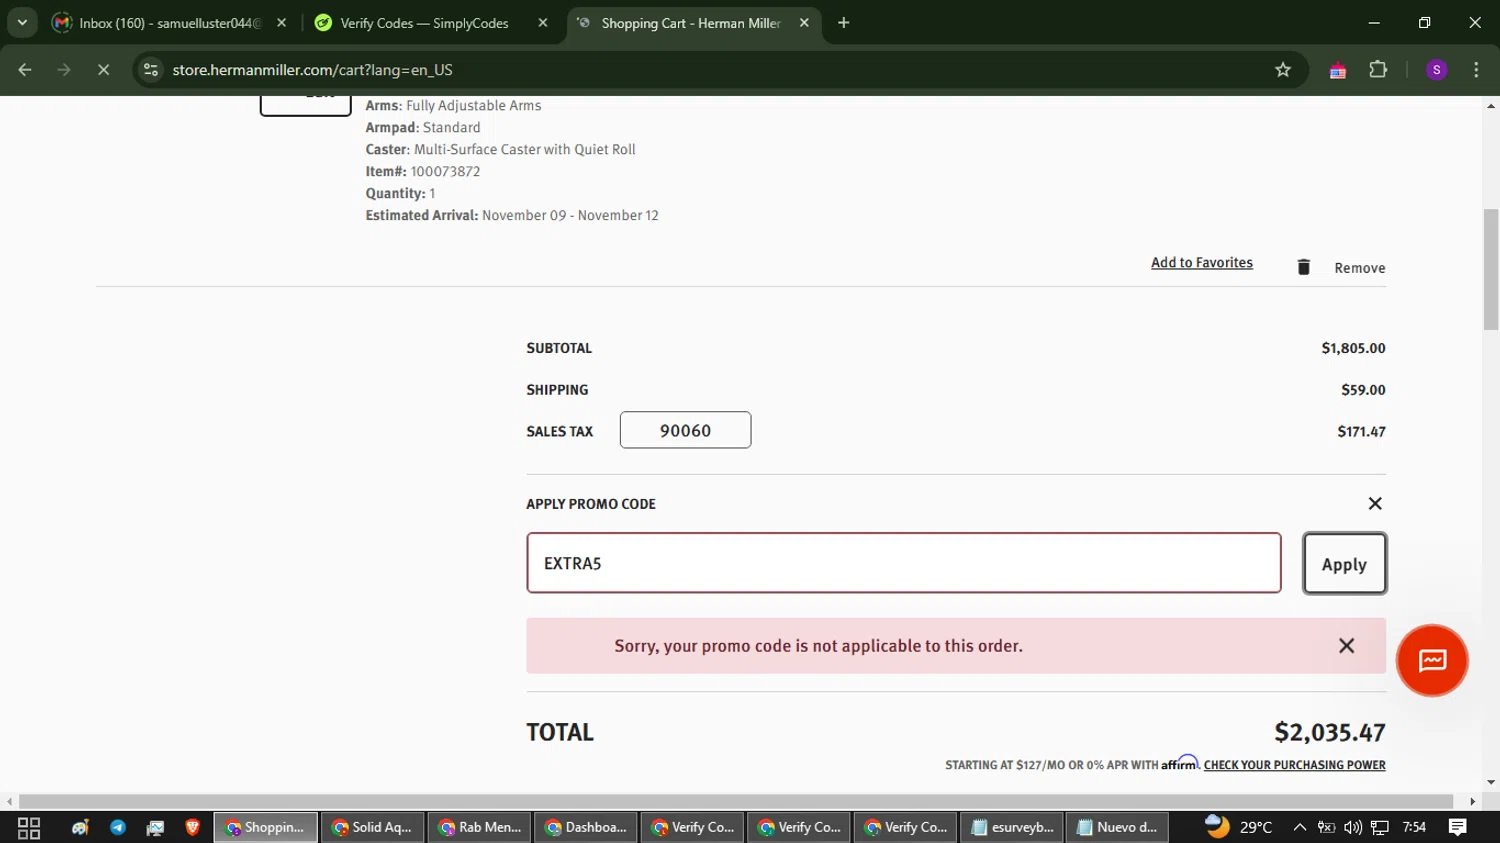This screenshot has width=1500, height=843.
Task: Click the trash can remove icon
Action: [1303, 267]
